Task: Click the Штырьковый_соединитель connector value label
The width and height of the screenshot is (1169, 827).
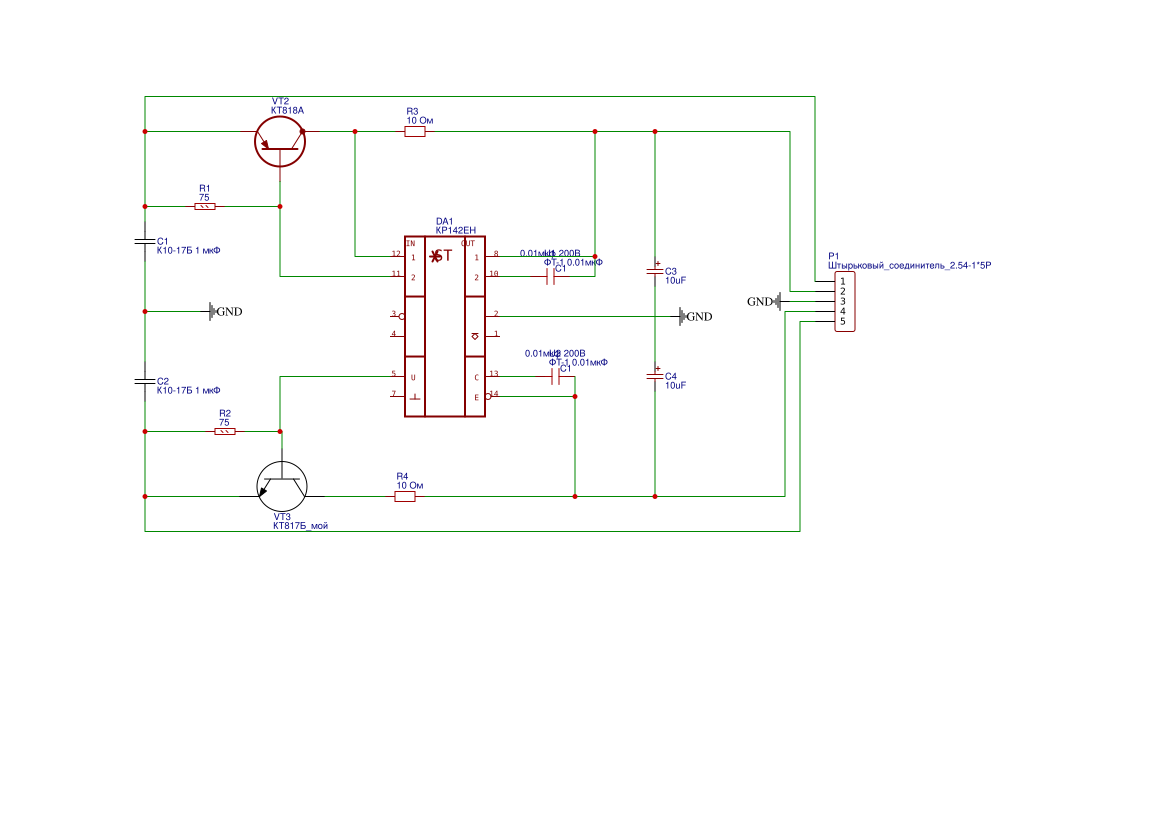Action: [909, 266]
